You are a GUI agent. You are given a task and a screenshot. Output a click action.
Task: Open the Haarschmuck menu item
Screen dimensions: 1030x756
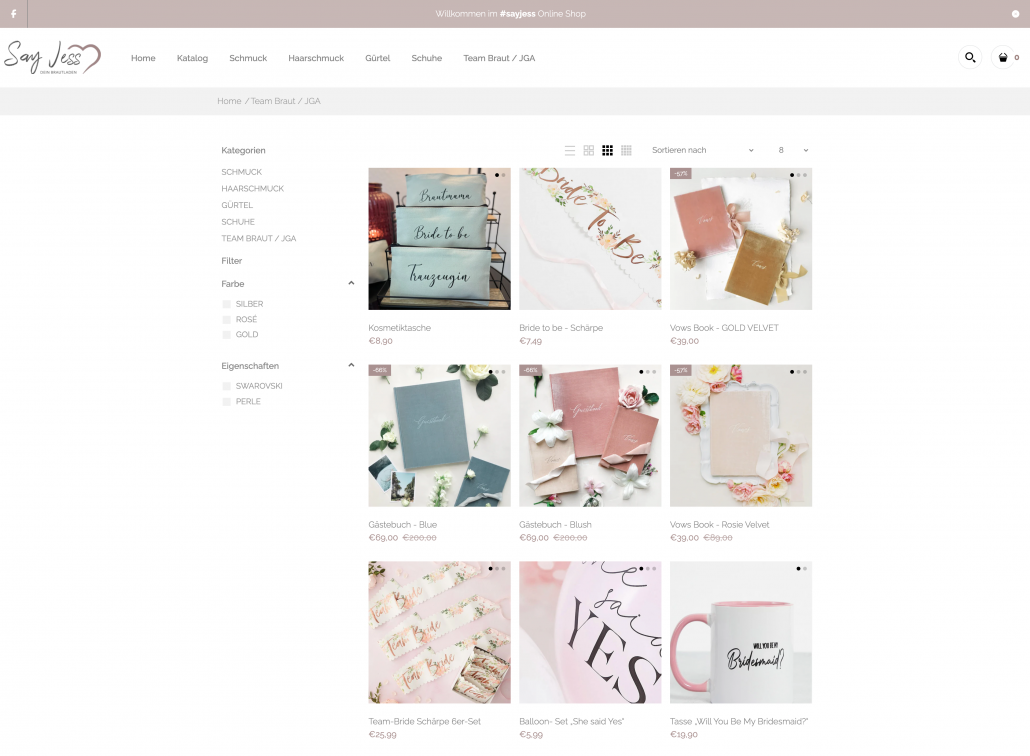pos(316,58)
